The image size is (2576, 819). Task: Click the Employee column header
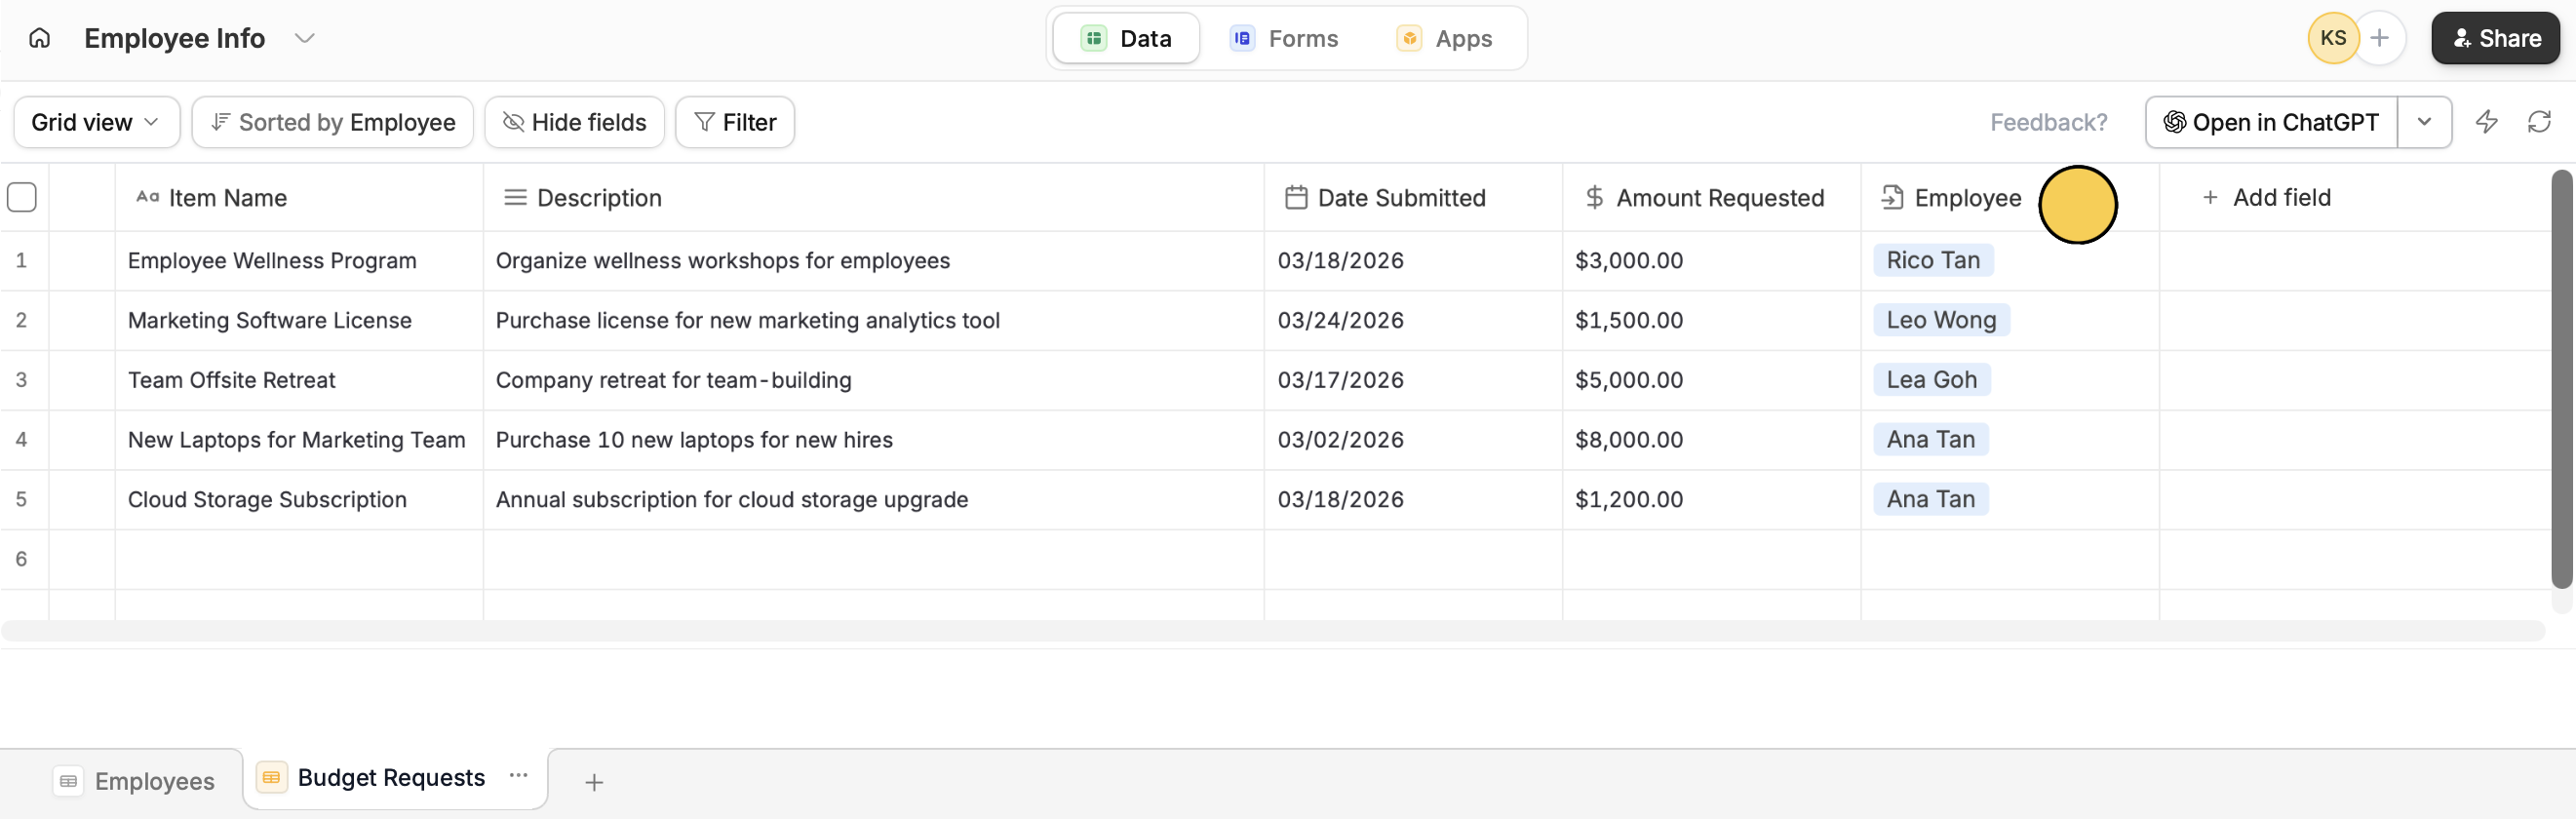[x=2009, y=198]
